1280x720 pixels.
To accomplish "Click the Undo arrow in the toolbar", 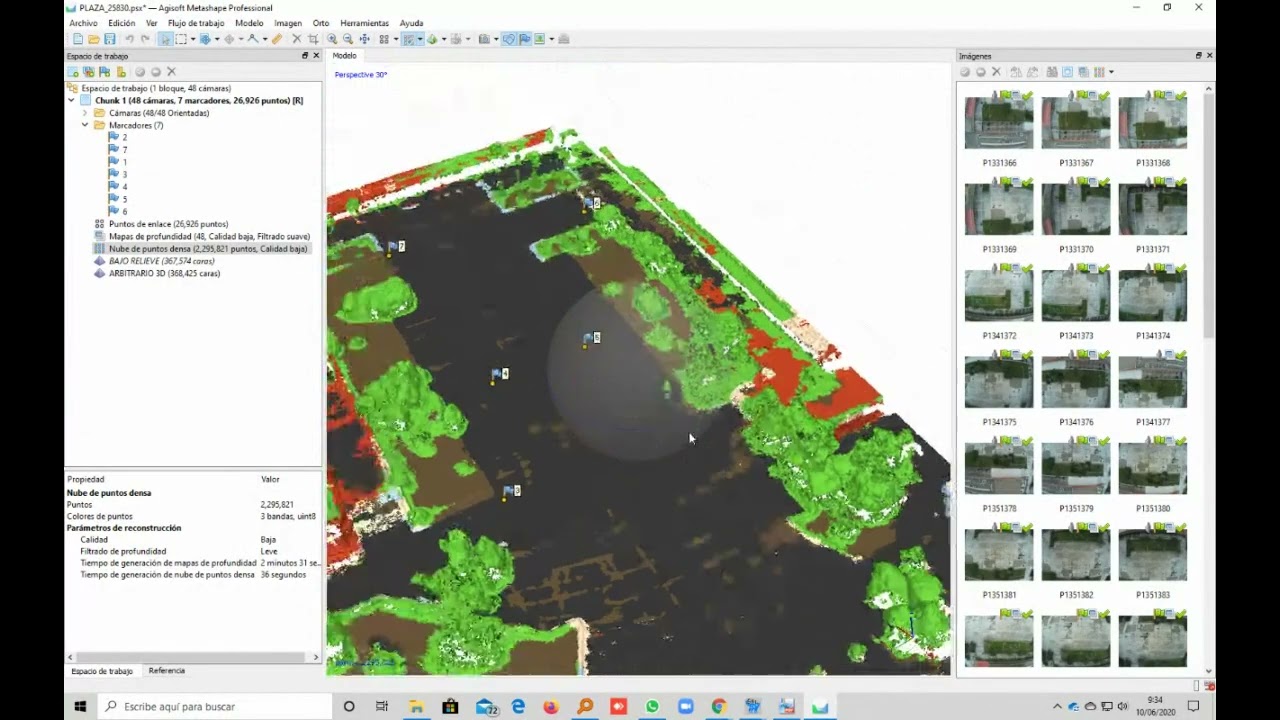I will 130,39.
